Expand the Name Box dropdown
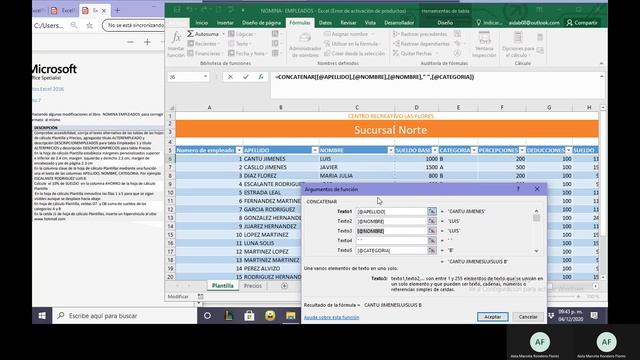The width and height of the screenshot is (640, 360). pyautogui.click(x=205, y=77)
